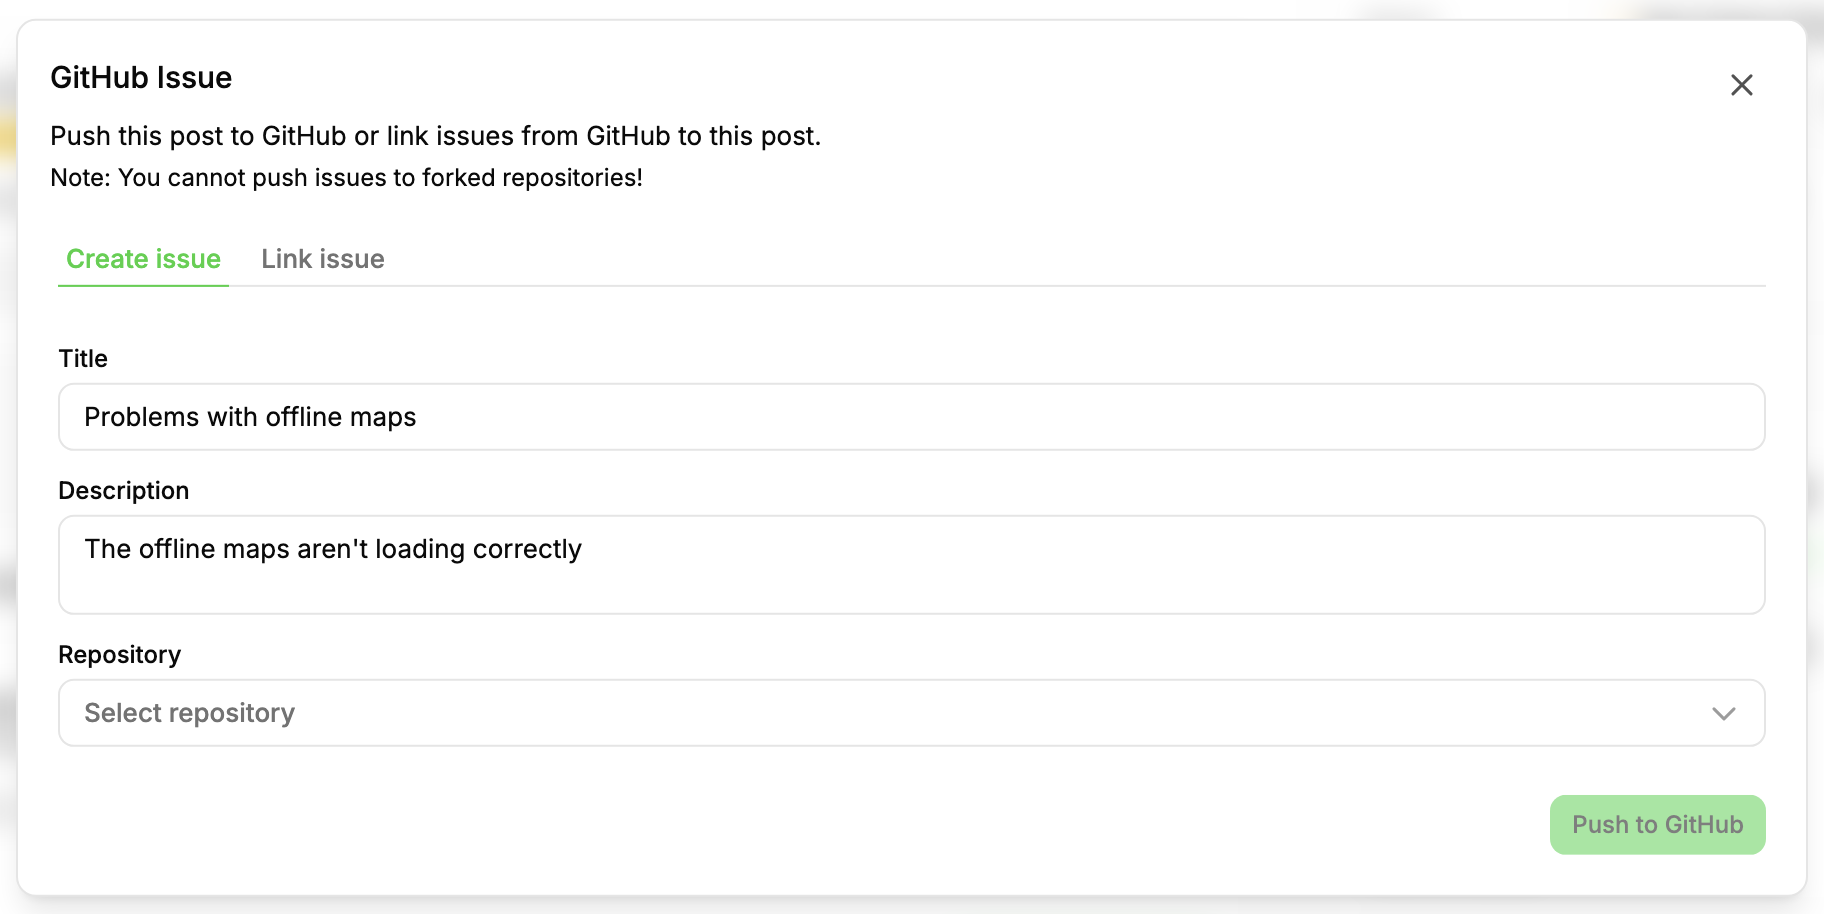
Task: Place the cursor in 'Problems with offline maps' text
Action: 250,417
